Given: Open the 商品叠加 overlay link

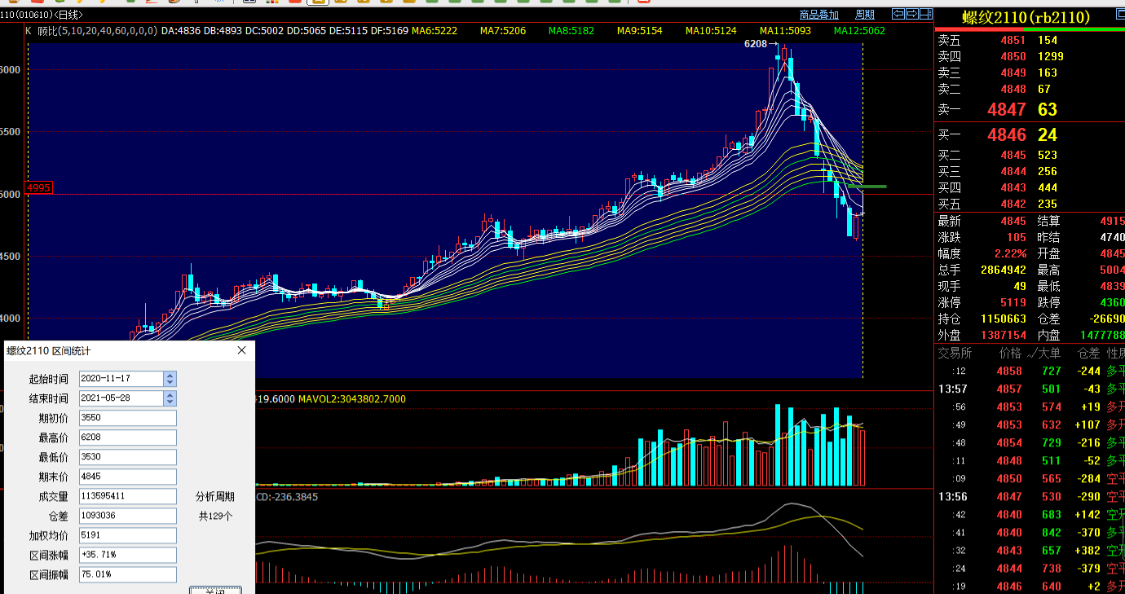Looking at the screenshot, I should tap(819, 14).
